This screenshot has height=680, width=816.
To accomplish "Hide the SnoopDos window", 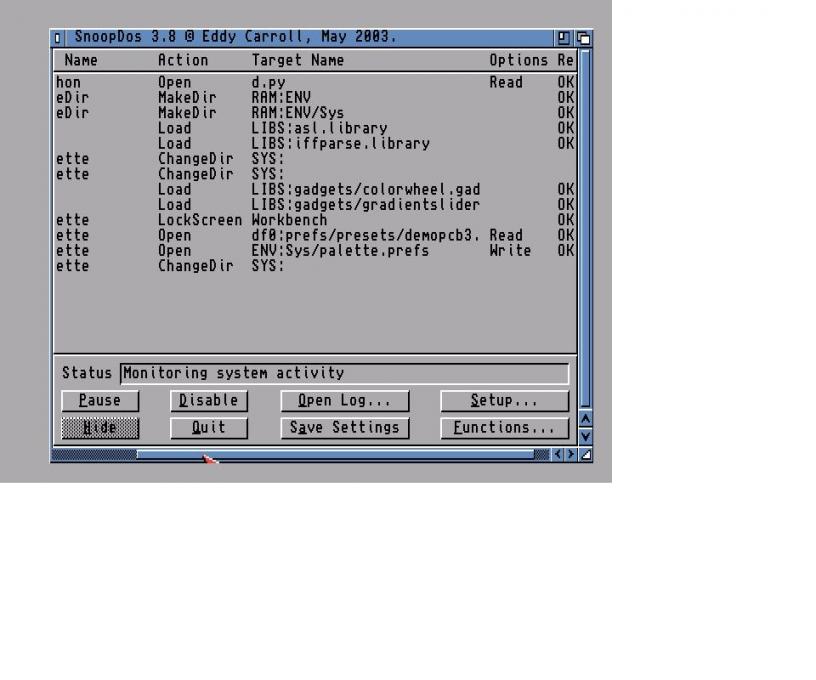I will 100,428.
